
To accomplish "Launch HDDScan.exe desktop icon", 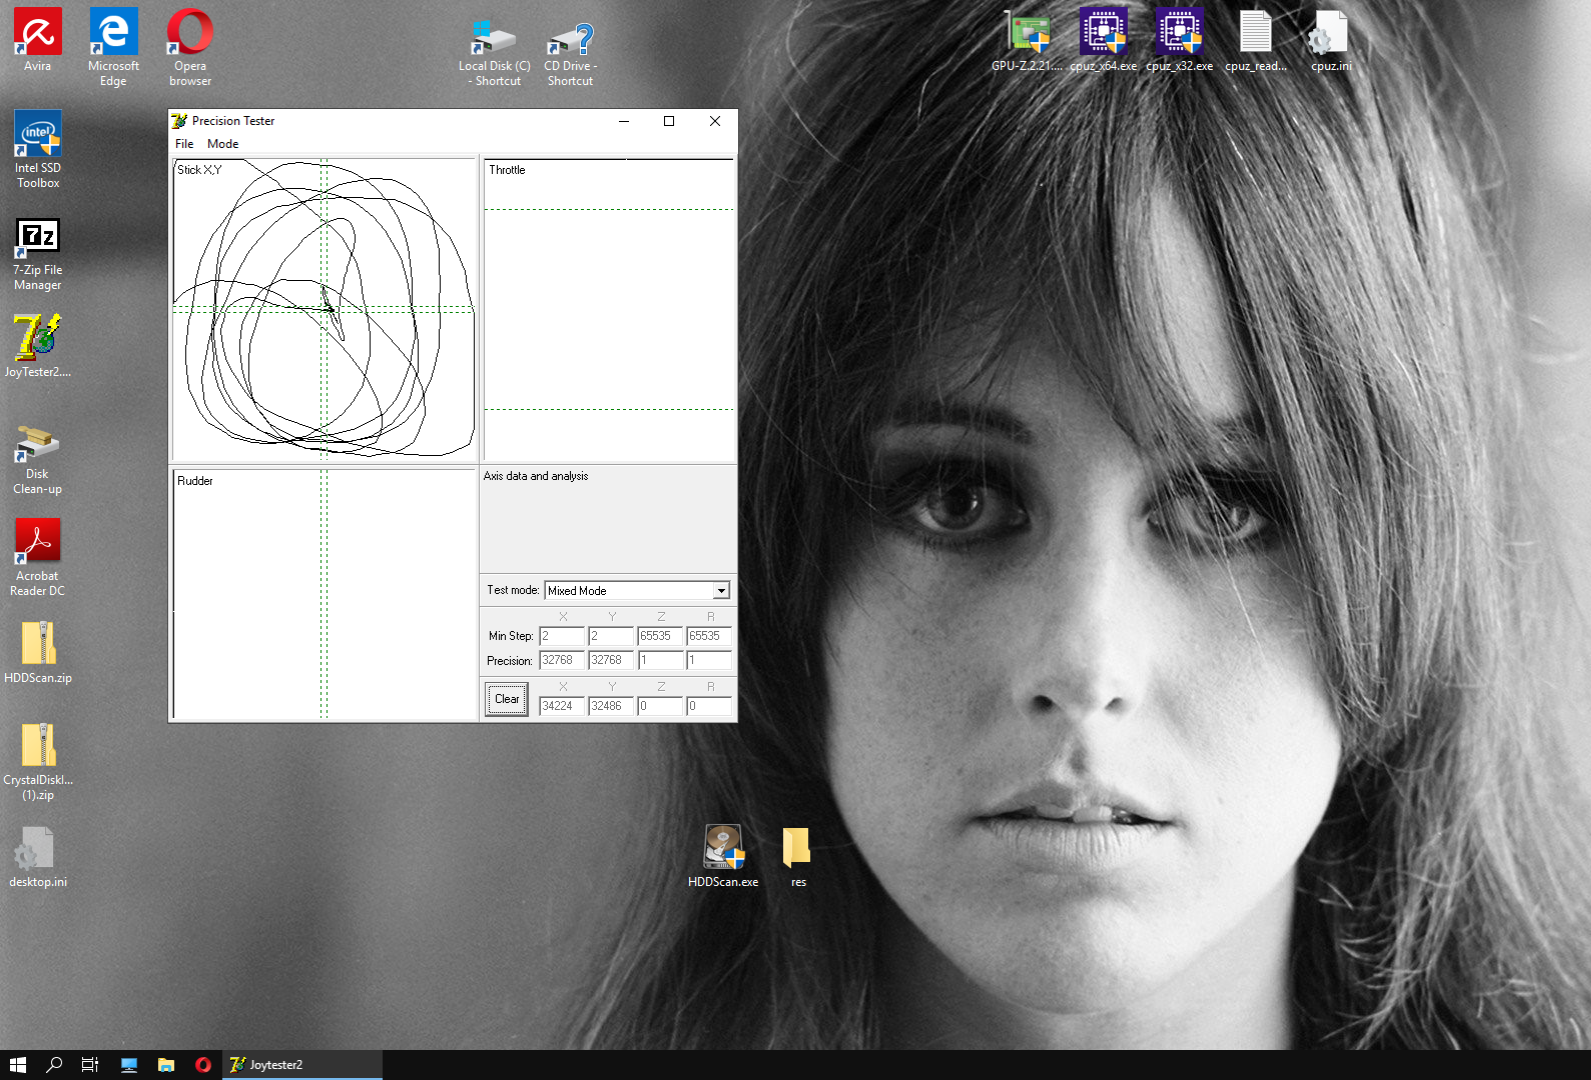I will [x=722, y=850].
